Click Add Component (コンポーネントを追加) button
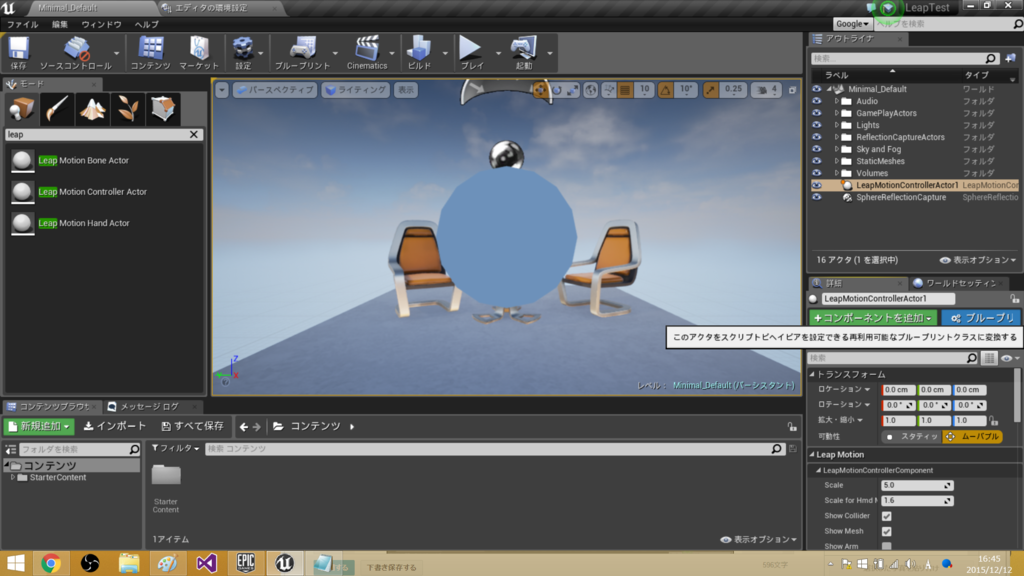 click(872, 318)
